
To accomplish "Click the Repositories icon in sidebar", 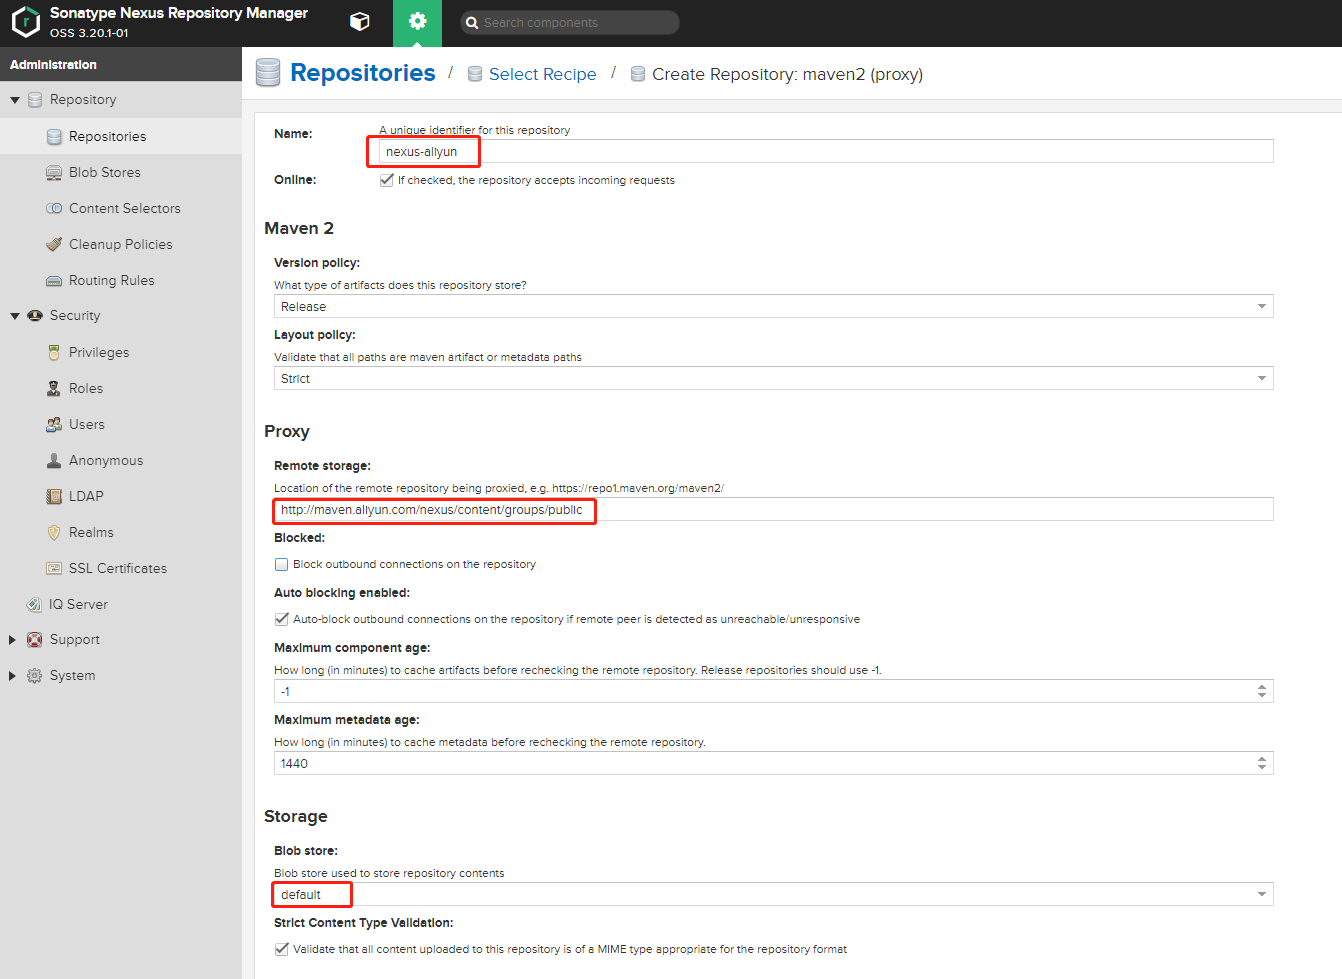I will tap(54, 137).
